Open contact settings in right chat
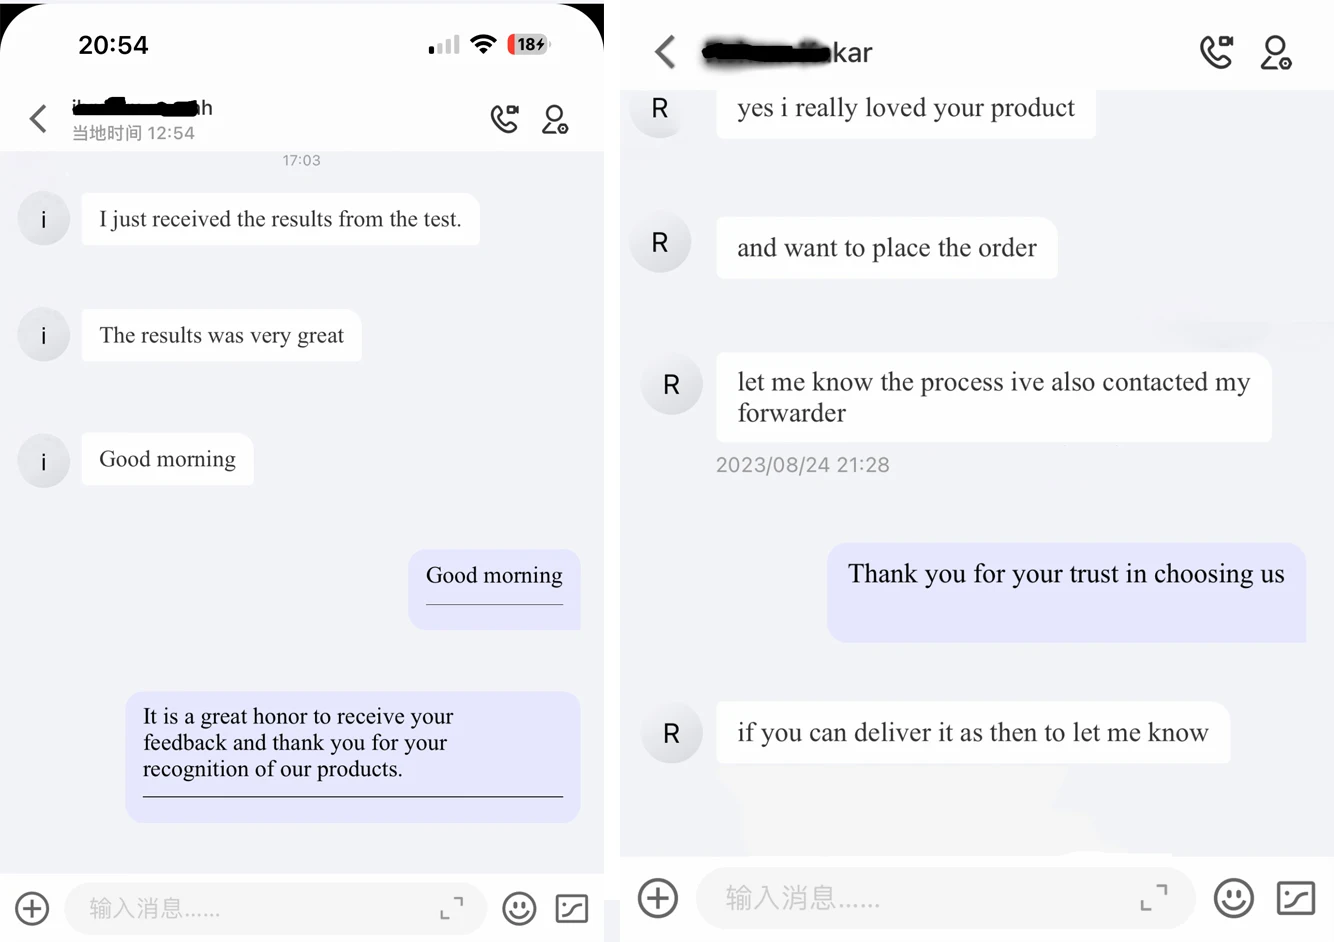 point(1276,53)
